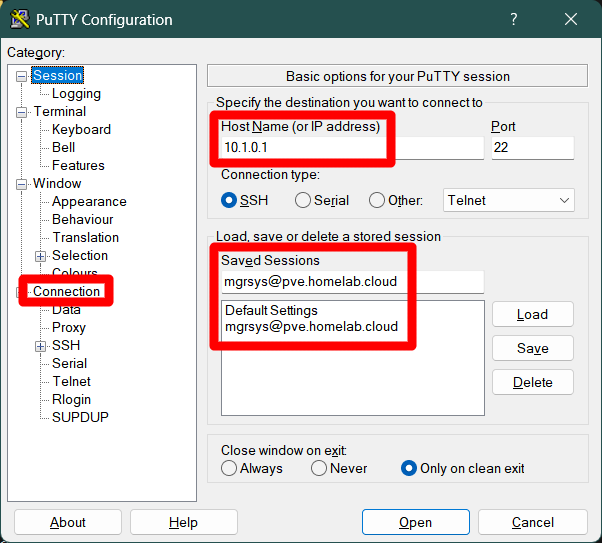Select the Other connection type radio

pos(377,200)
